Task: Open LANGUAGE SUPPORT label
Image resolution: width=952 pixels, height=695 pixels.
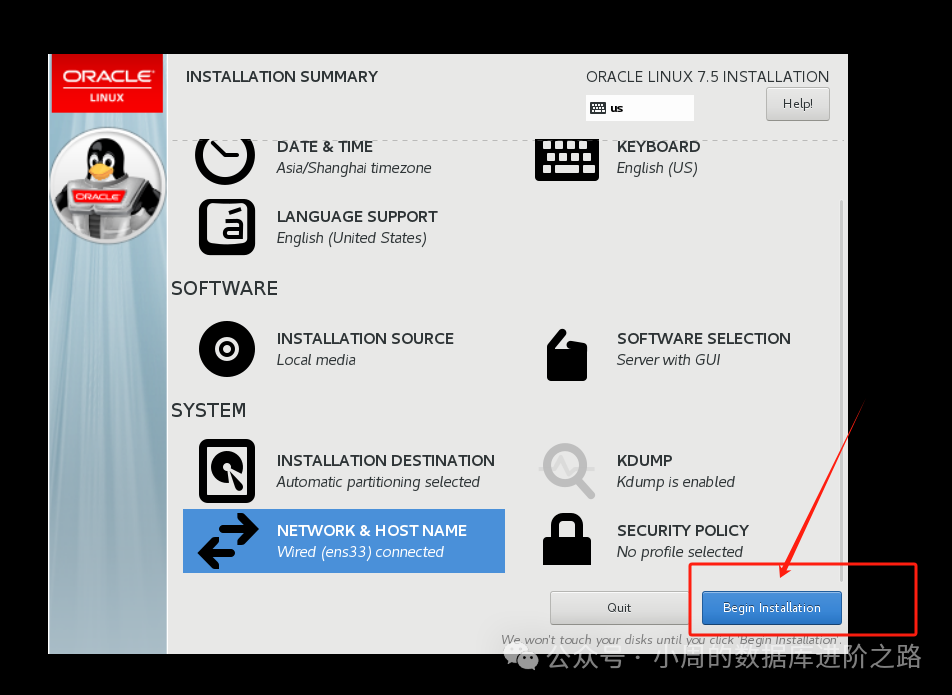Action: [x=357, y=217]
